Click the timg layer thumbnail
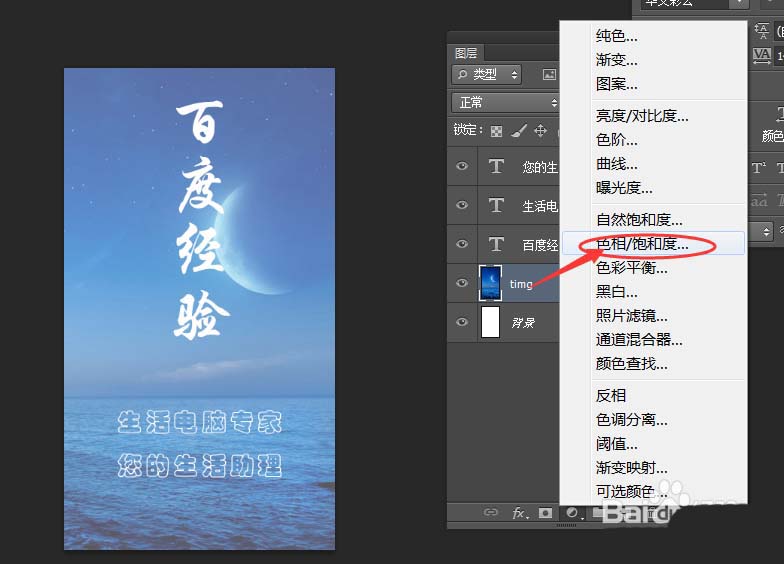 [490, 283]
